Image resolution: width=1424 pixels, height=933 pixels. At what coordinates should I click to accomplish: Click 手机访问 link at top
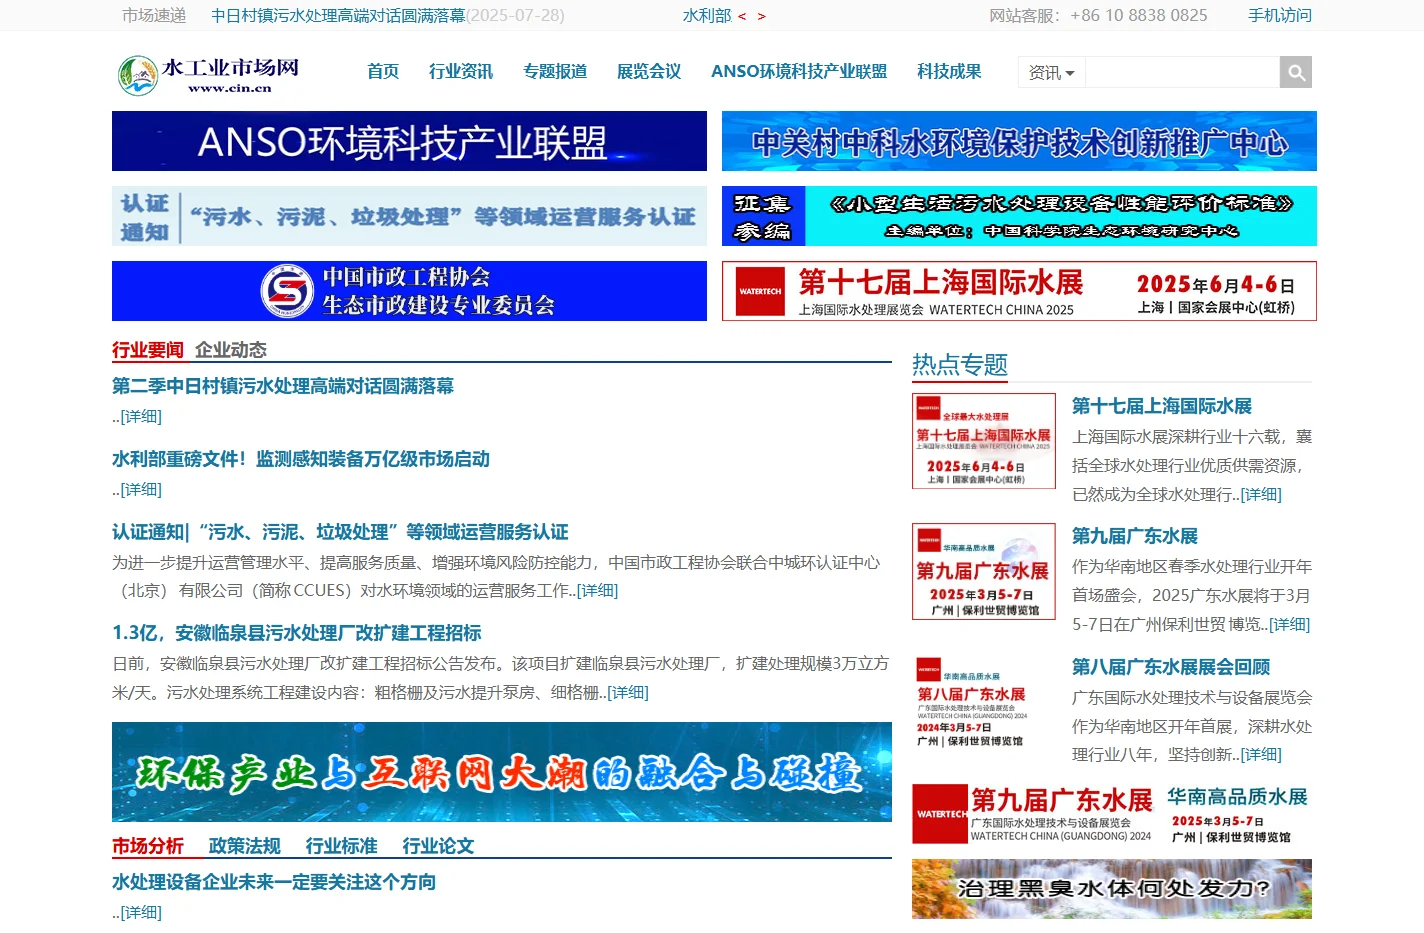pos(1280,16)
